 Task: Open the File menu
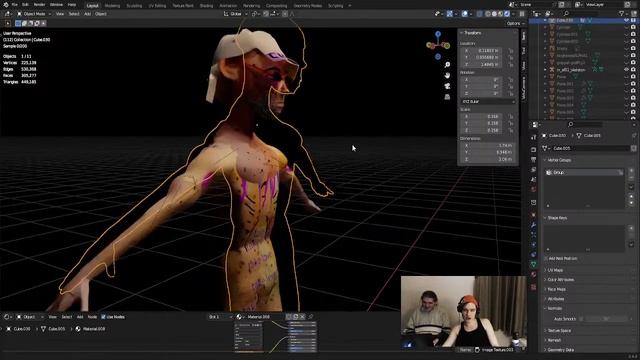[15, 4]
